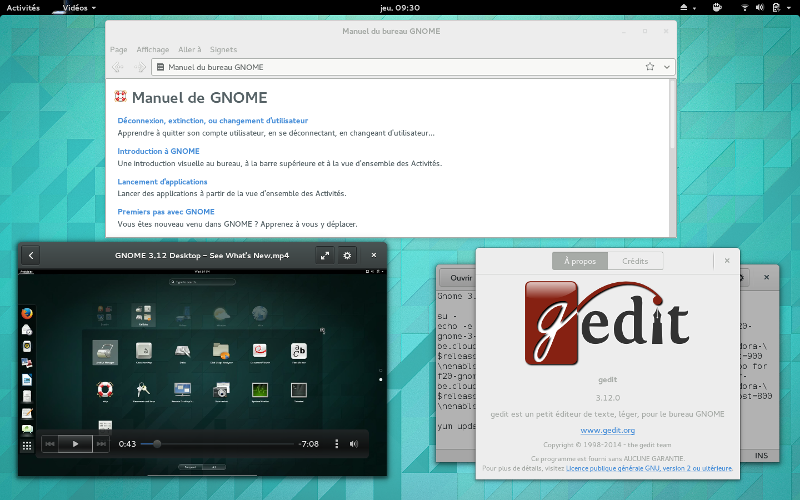Enter fullscreen in the video player
This screenshot has width=800, height=500.
click(325, 256)
